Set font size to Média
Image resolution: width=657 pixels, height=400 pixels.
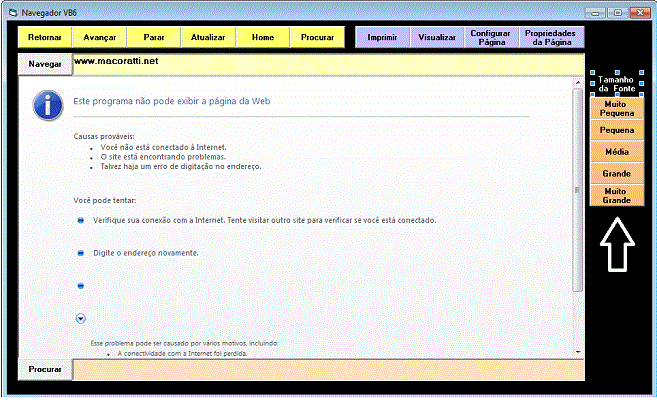pyautogui.click(x=617, y=152)
